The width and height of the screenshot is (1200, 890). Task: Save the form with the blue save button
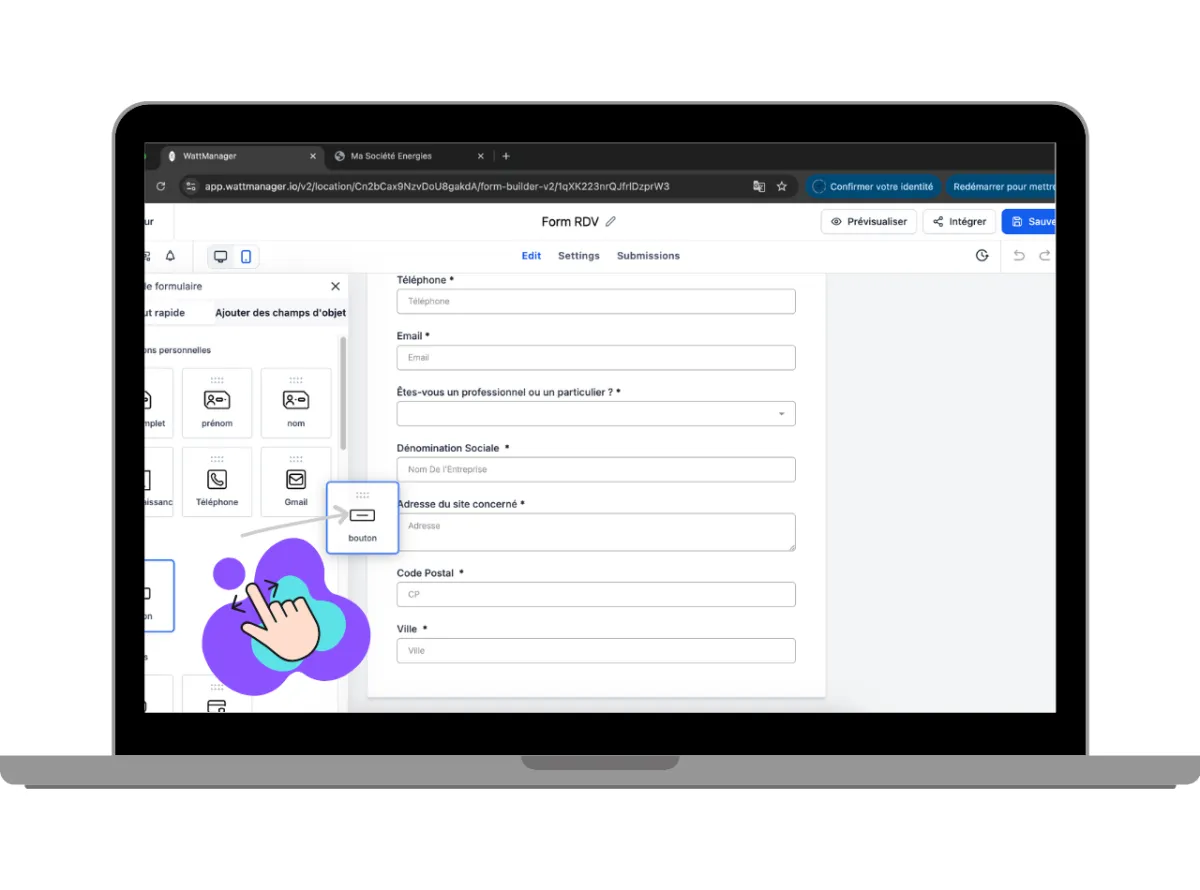pyautogui.click(x=1029, y=222)
